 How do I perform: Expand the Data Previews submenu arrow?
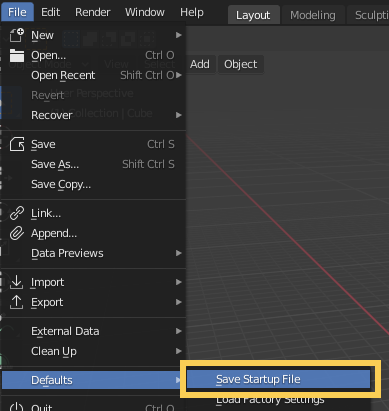[179, 253]
